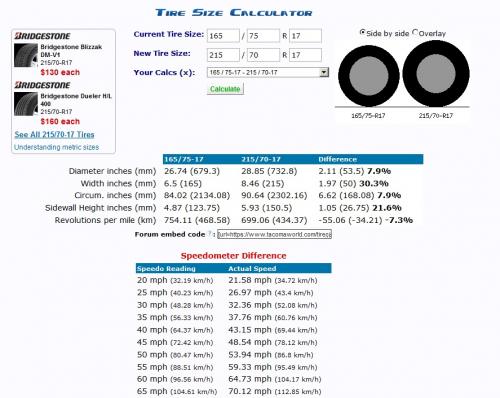
Task: Click the 215/70-R17 tire graphic
Action: coord(436,74)
